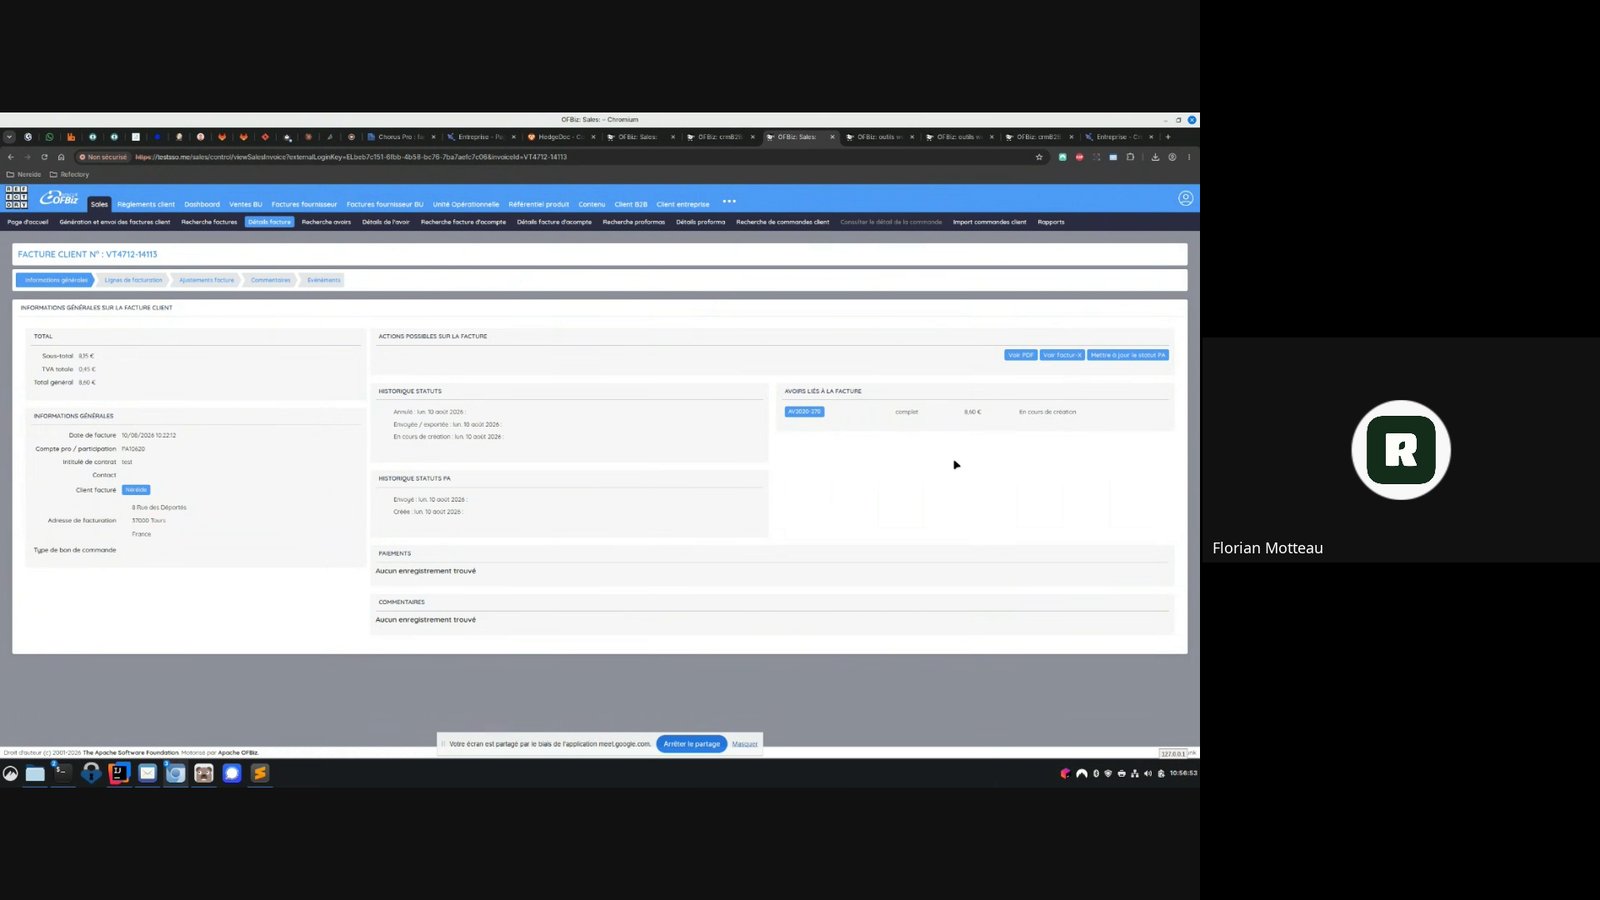Open the terminal from the taskbar
Image resolution: width=1600 pixels, height=900 pixels.
click(62, 772)
